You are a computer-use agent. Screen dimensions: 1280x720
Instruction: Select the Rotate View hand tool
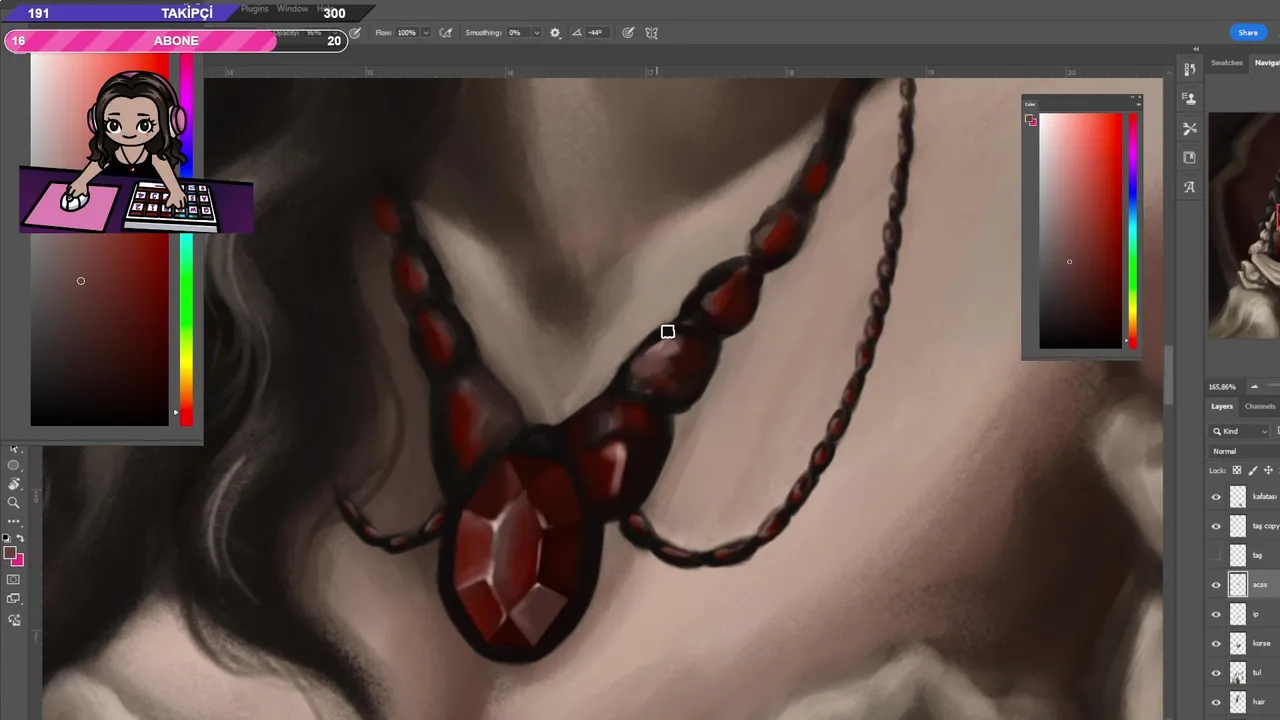[x=14, y=483]
